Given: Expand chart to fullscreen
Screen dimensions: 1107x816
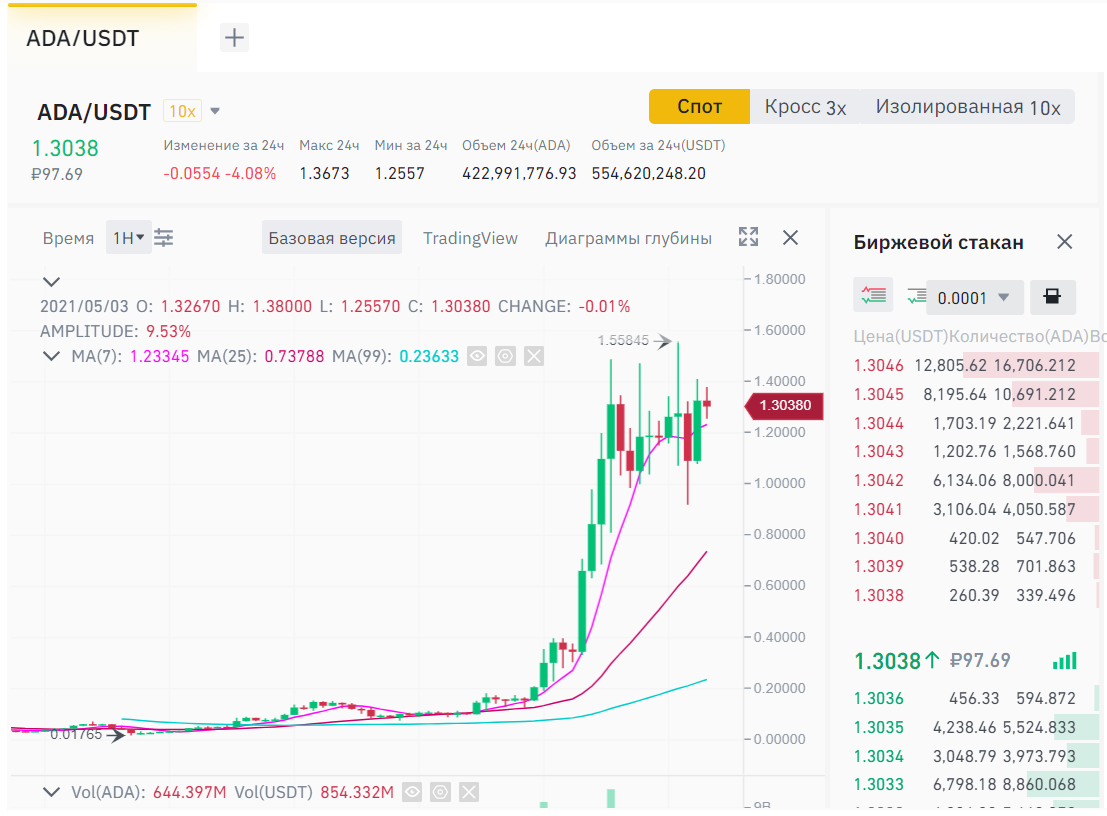Looking at the screenshot, I should [x=748, y=237].
